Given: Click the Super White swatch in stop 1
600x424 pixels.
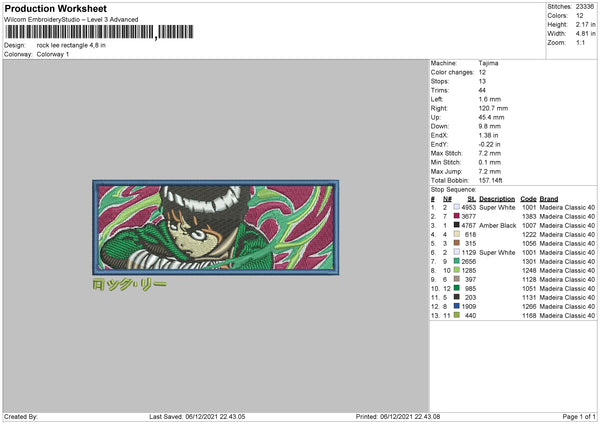Looking at the screenshot, I should 455,208.
